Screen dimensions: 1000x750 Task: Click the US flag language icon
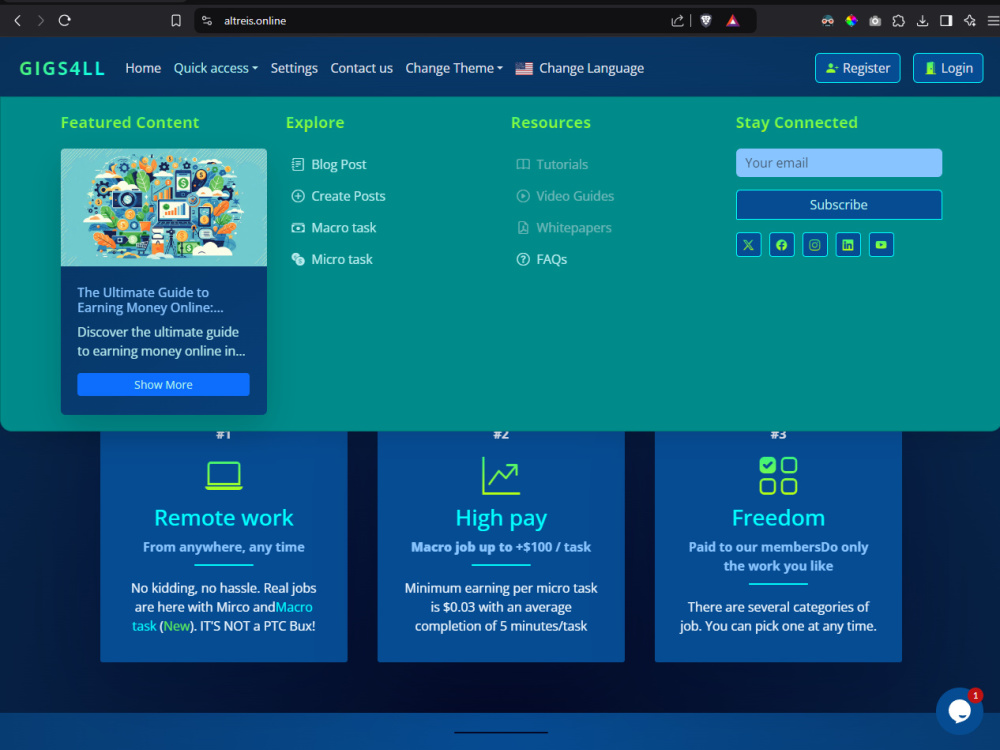coord(524,68)
